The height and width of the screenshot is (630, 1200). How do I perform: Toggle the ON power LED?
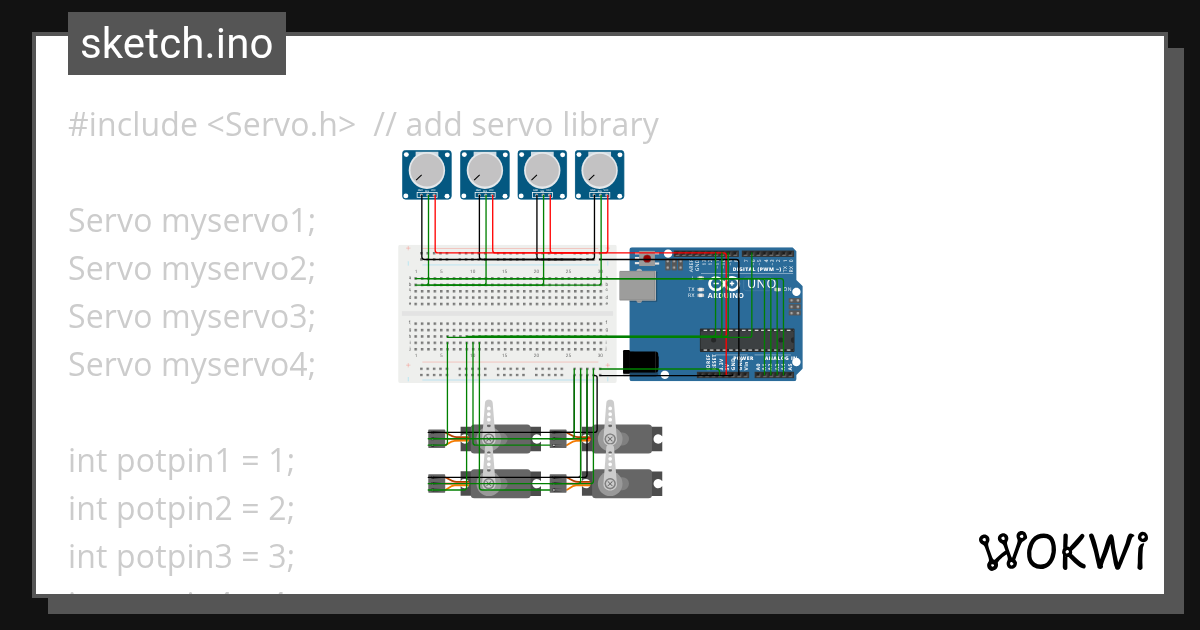tap(777, 289)
